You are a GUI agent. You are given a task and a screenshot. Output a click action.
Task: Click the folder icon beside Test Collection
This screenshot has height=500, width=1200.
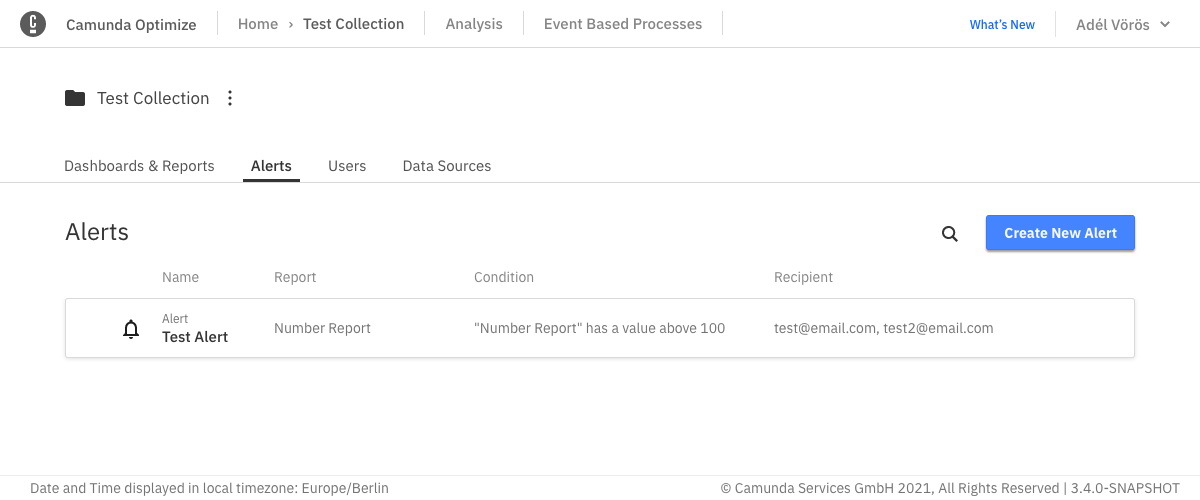tap(75, 98)
